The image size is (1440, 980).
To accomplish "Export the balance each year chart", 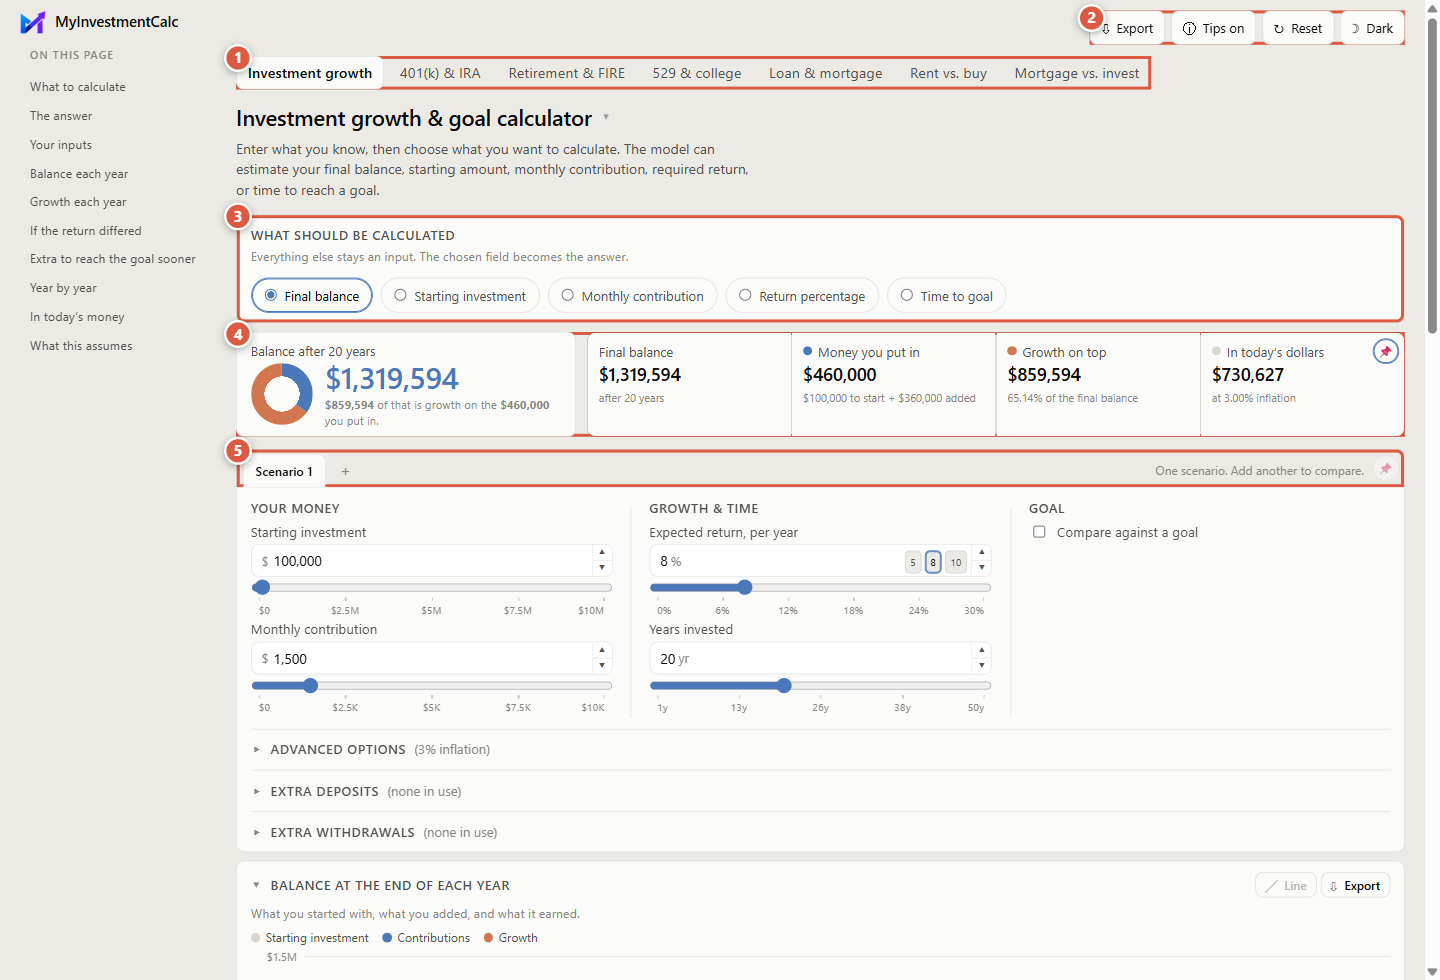I will click(x=1355, y=886).
